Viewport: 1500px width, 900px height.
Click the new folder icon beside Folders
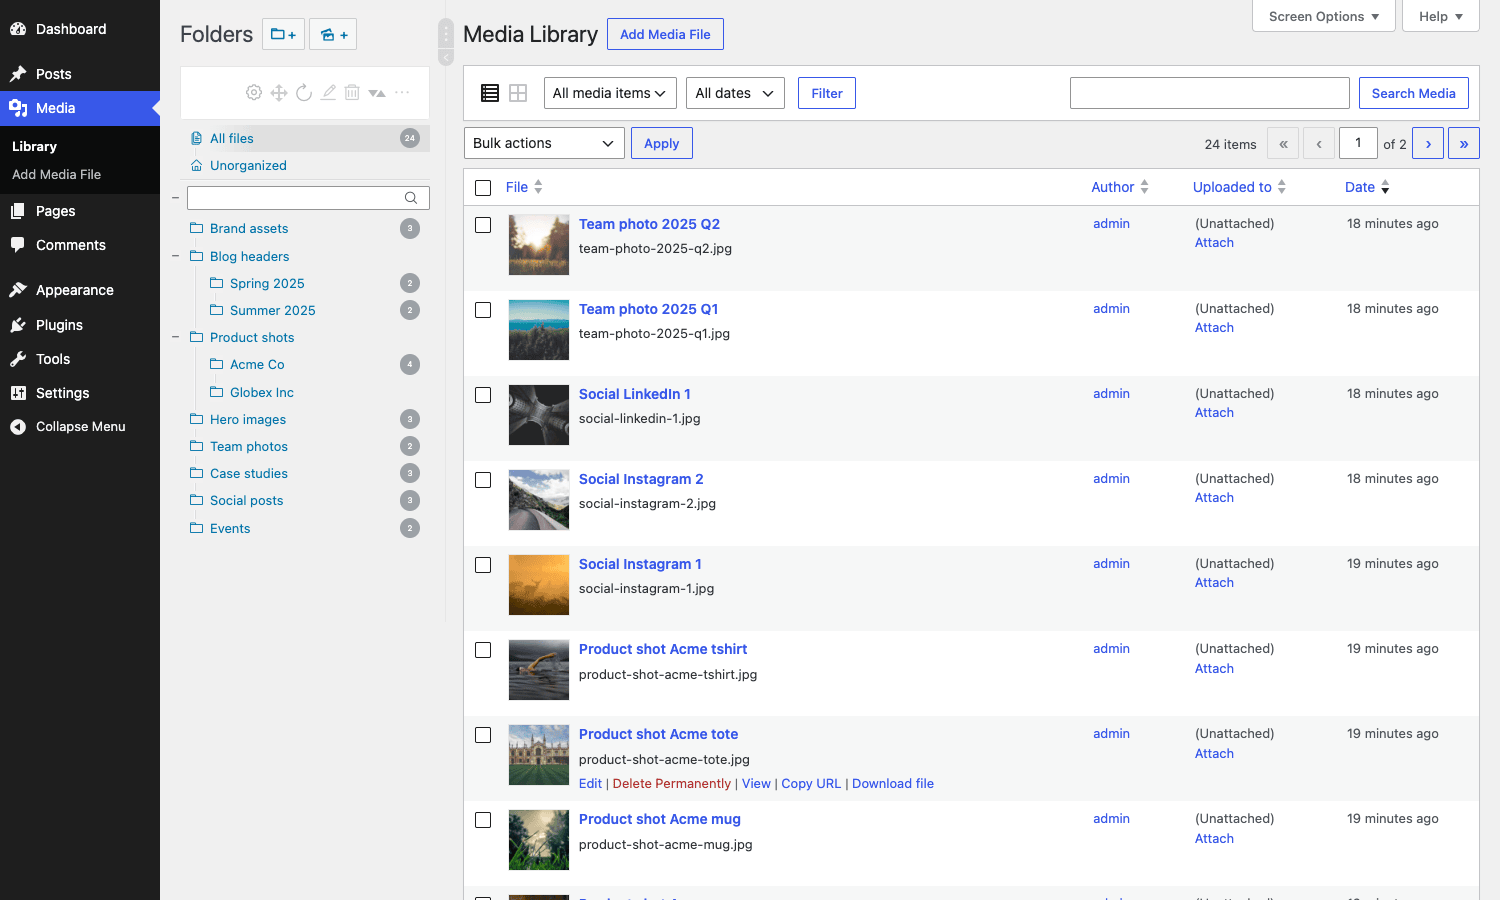point(283,34)
